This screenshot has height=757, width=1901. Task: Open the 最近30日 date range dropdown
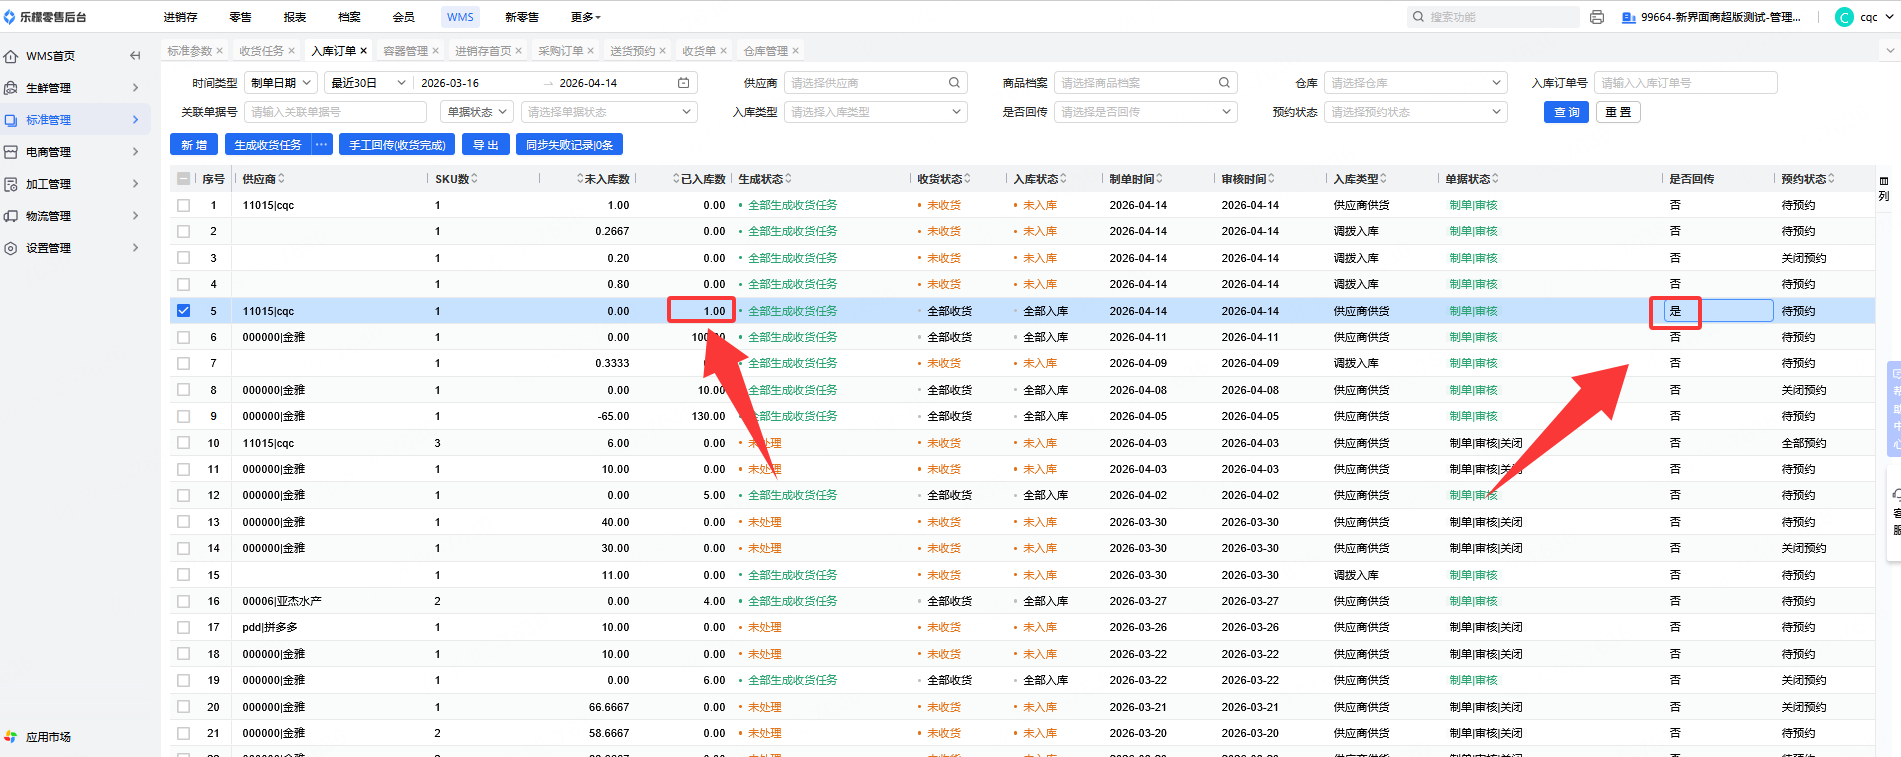click(368, 83)
